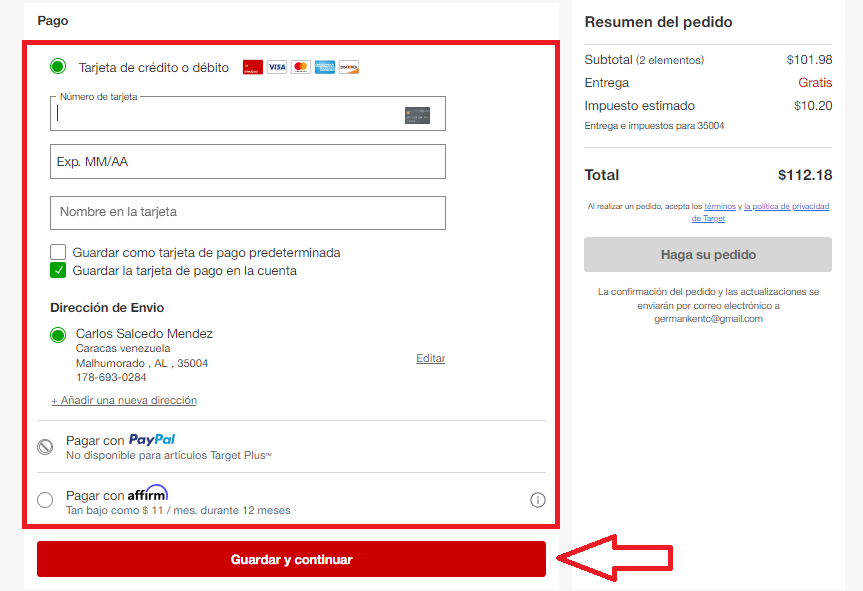863x591 pixels.
Task: Click the American Express logo
Action: (x=325, y=67)
